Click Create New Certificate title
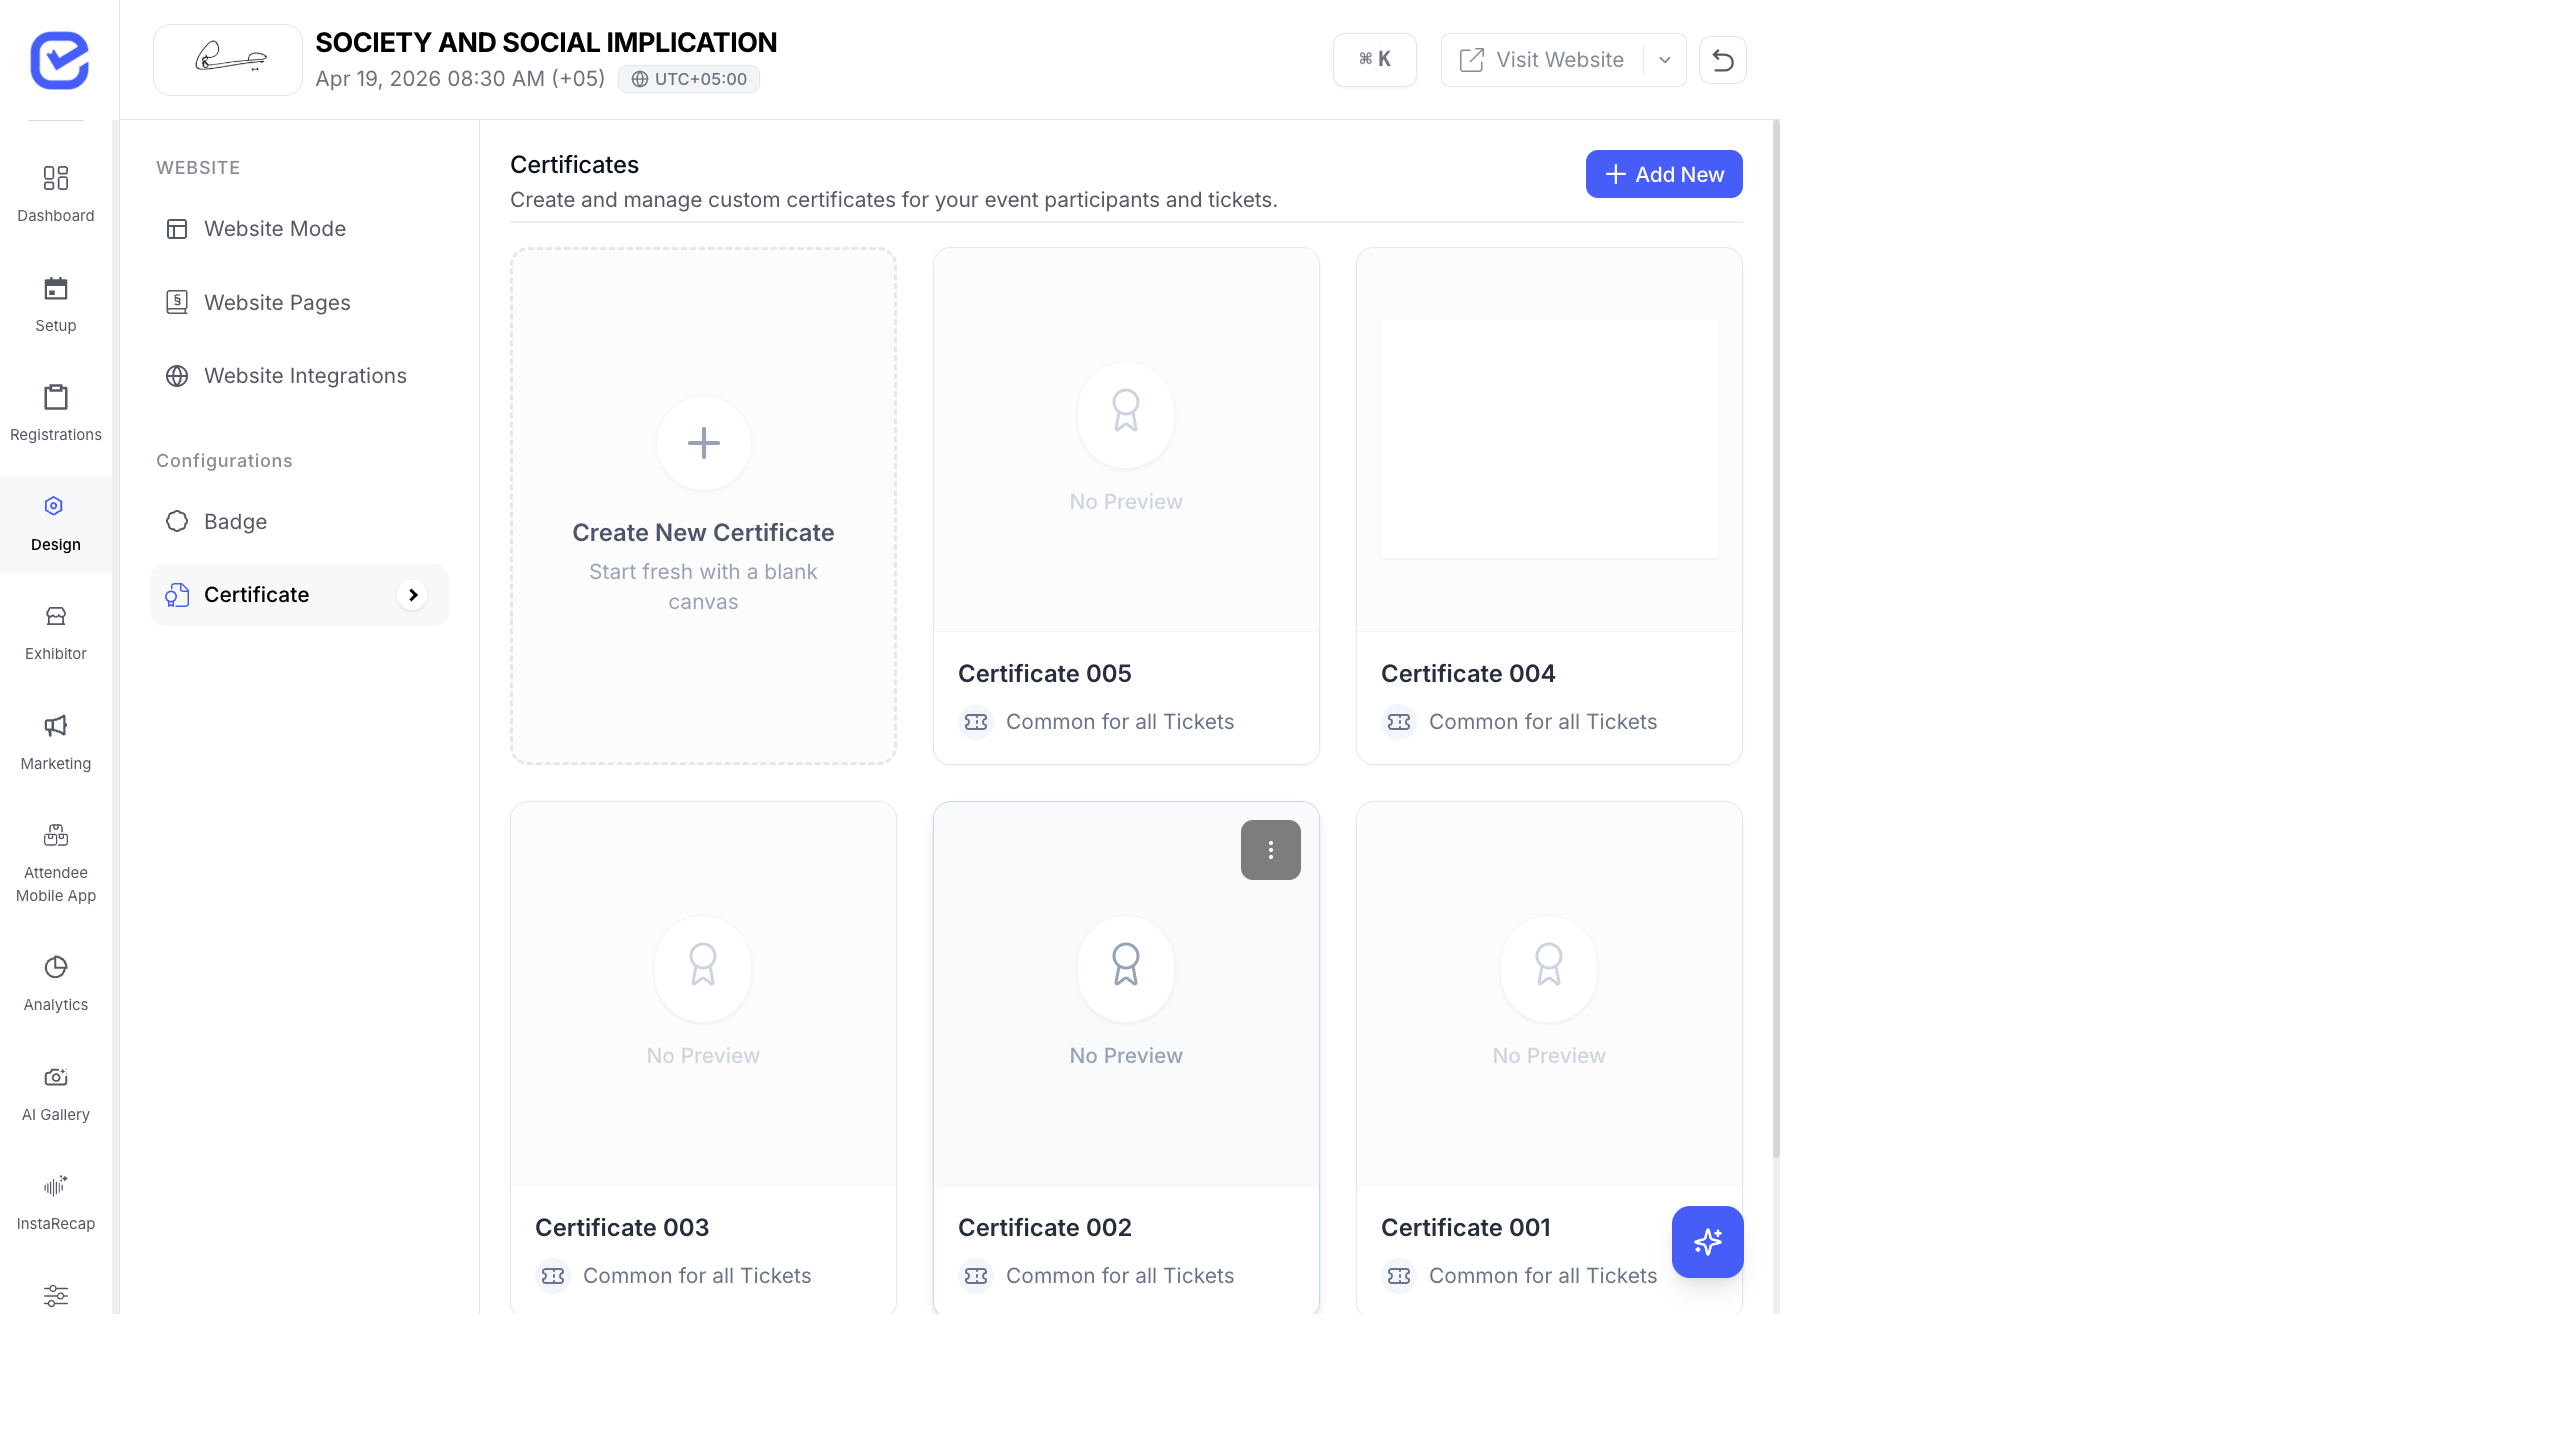 (x=703, y=533)
